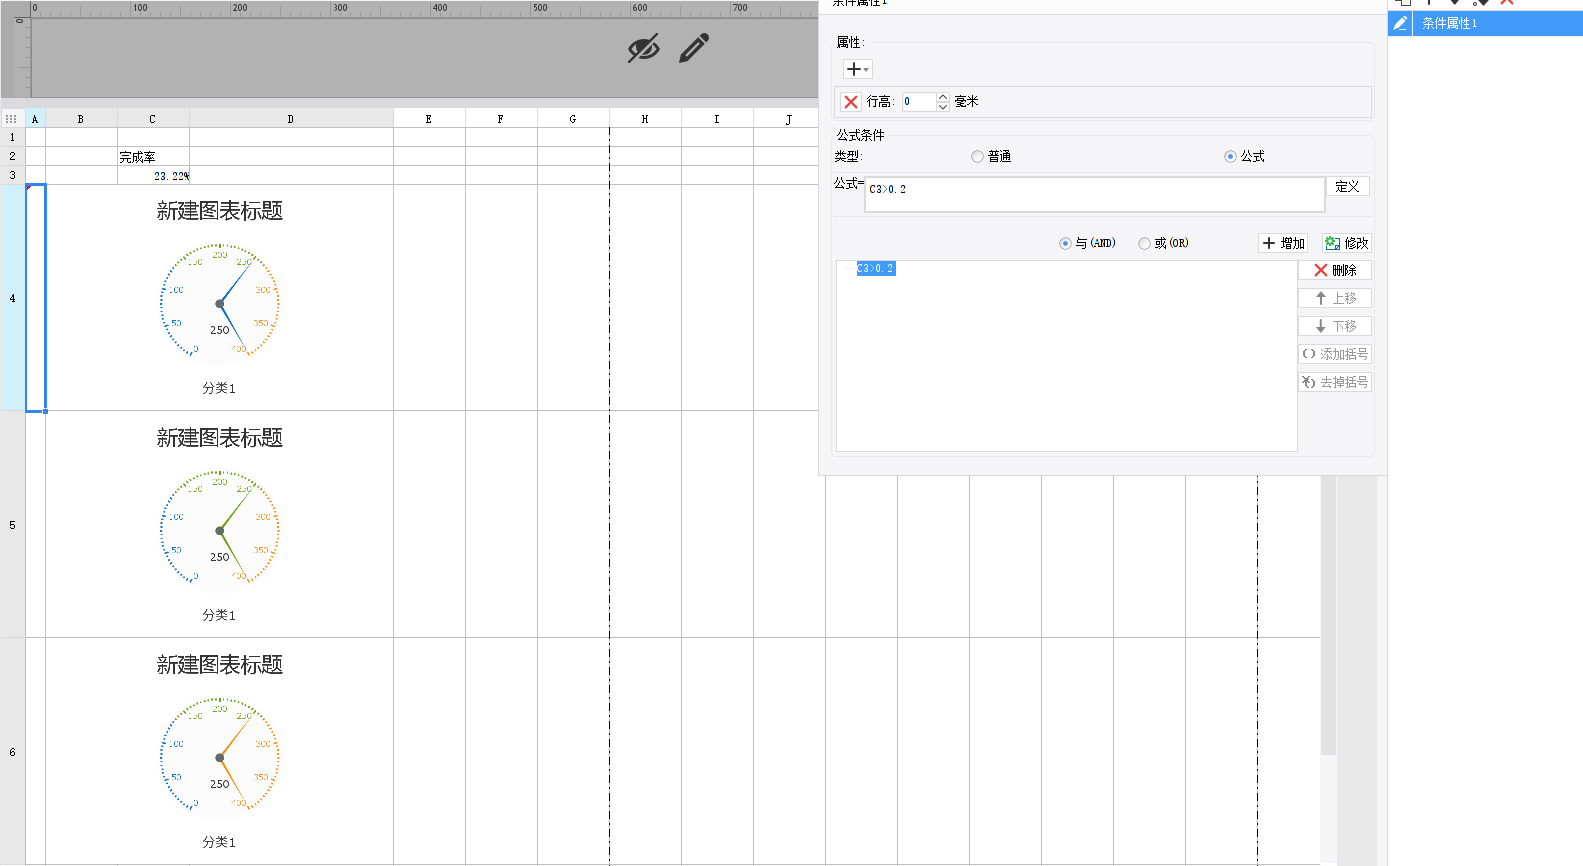The height and width of the screenshot is (866, 1583).
Task: Select column B header
Action: tap(81, 118)
